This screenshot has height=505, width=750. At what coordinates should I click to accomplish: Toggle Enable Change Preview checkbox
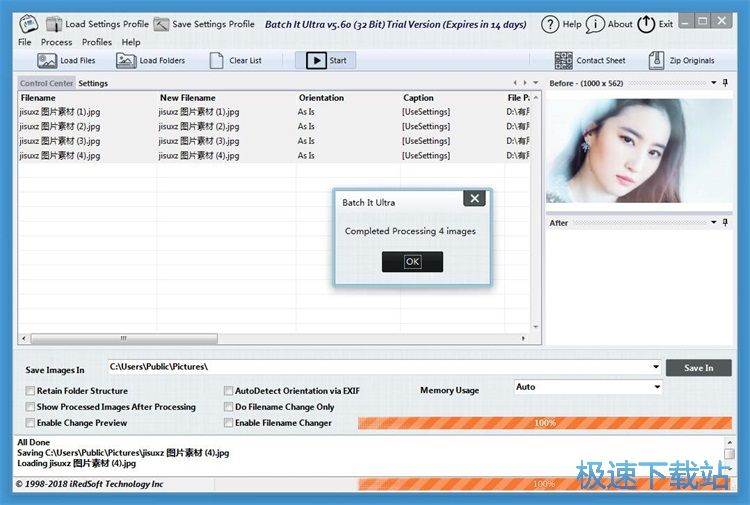[30, 423]
